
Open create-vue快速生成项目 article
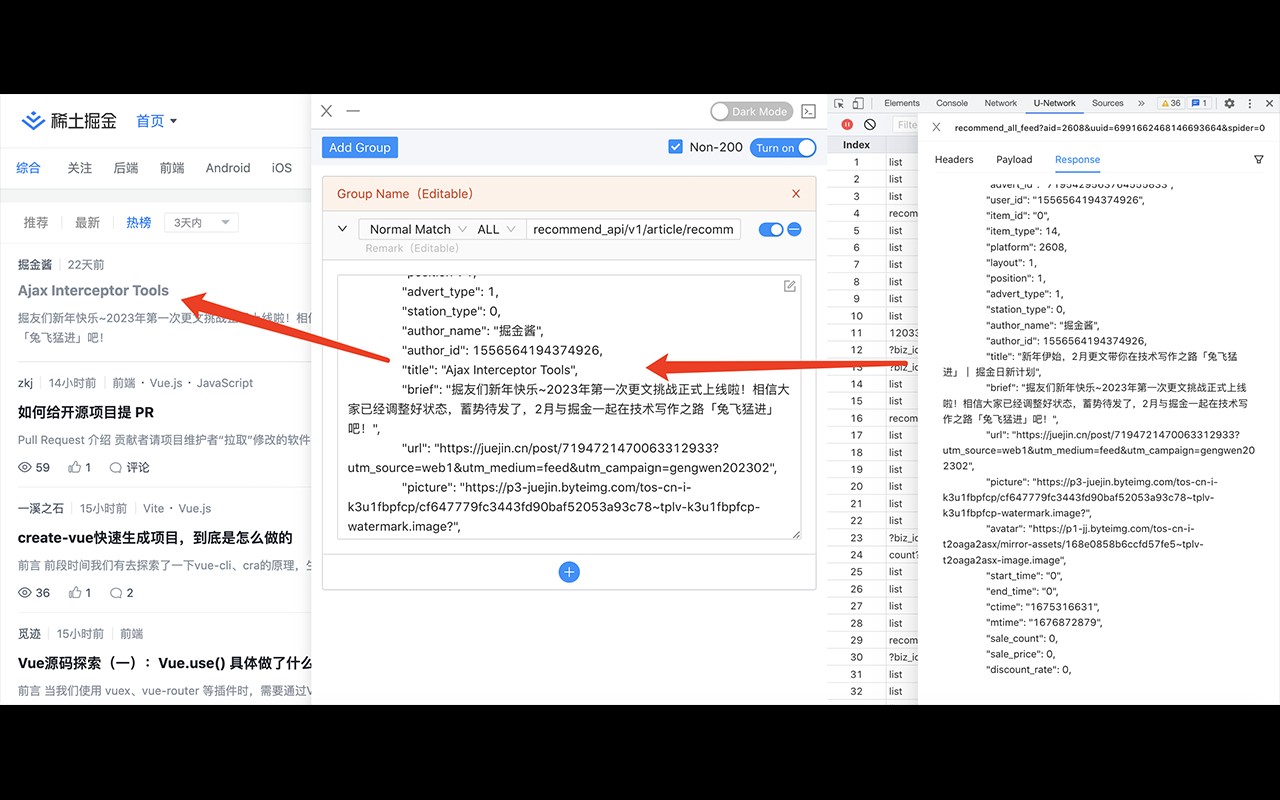pyautogui.click(x=155, y=538)
